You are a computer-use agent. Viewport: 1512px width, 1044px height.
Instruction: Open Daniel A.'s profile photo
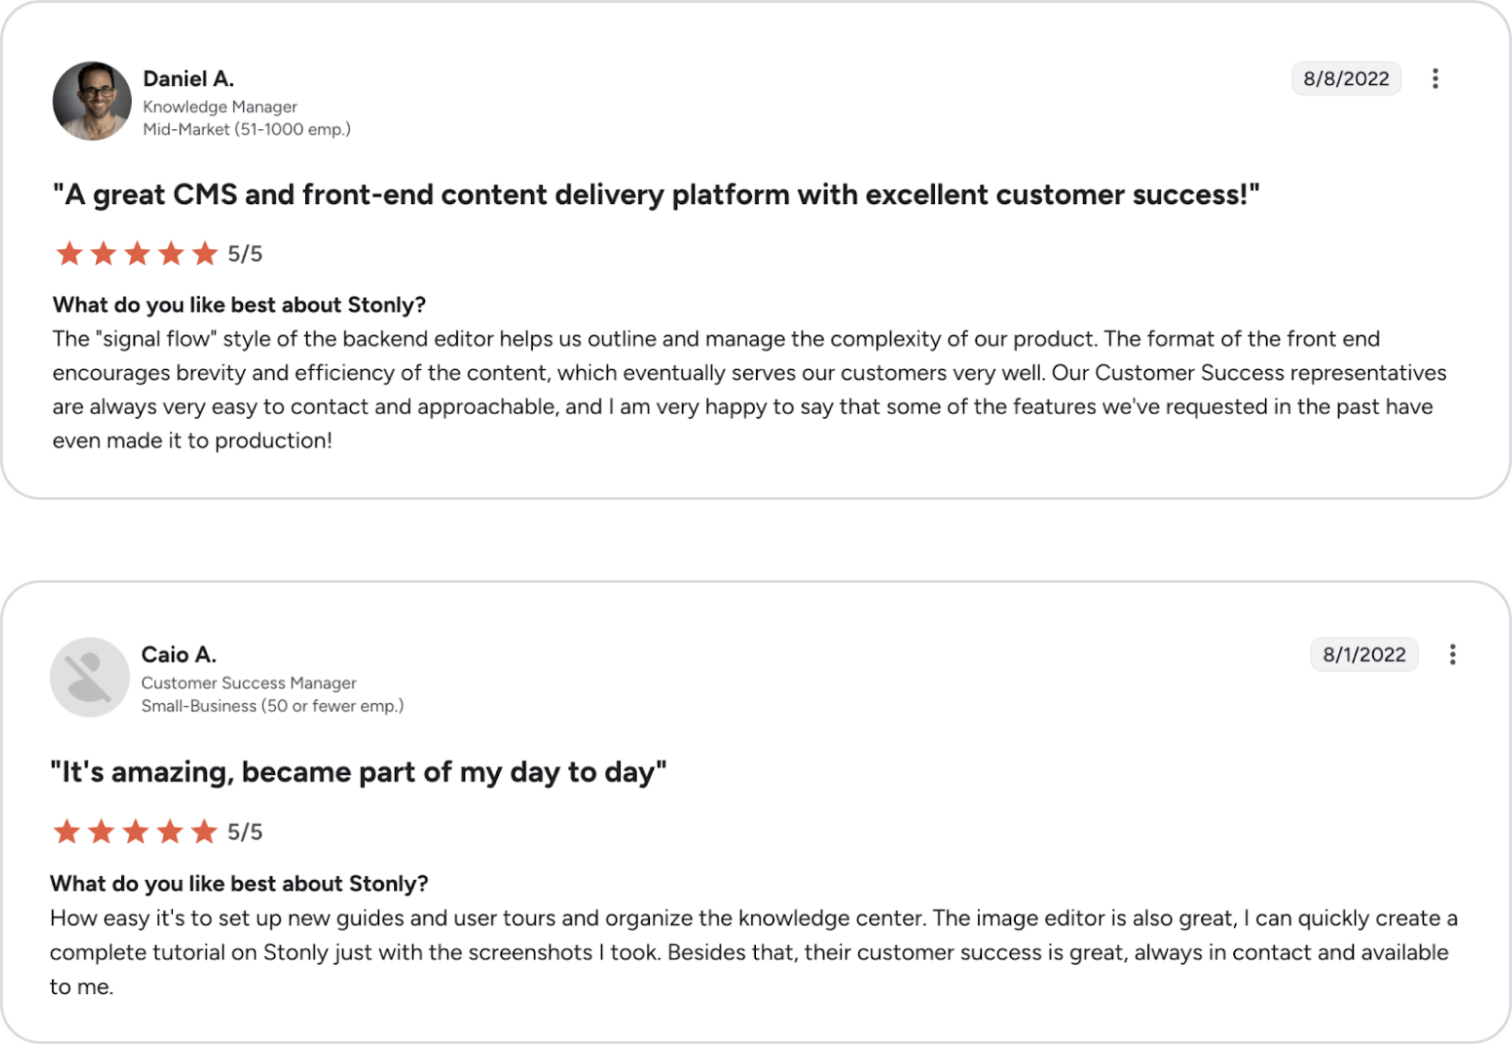pos(92,101)
